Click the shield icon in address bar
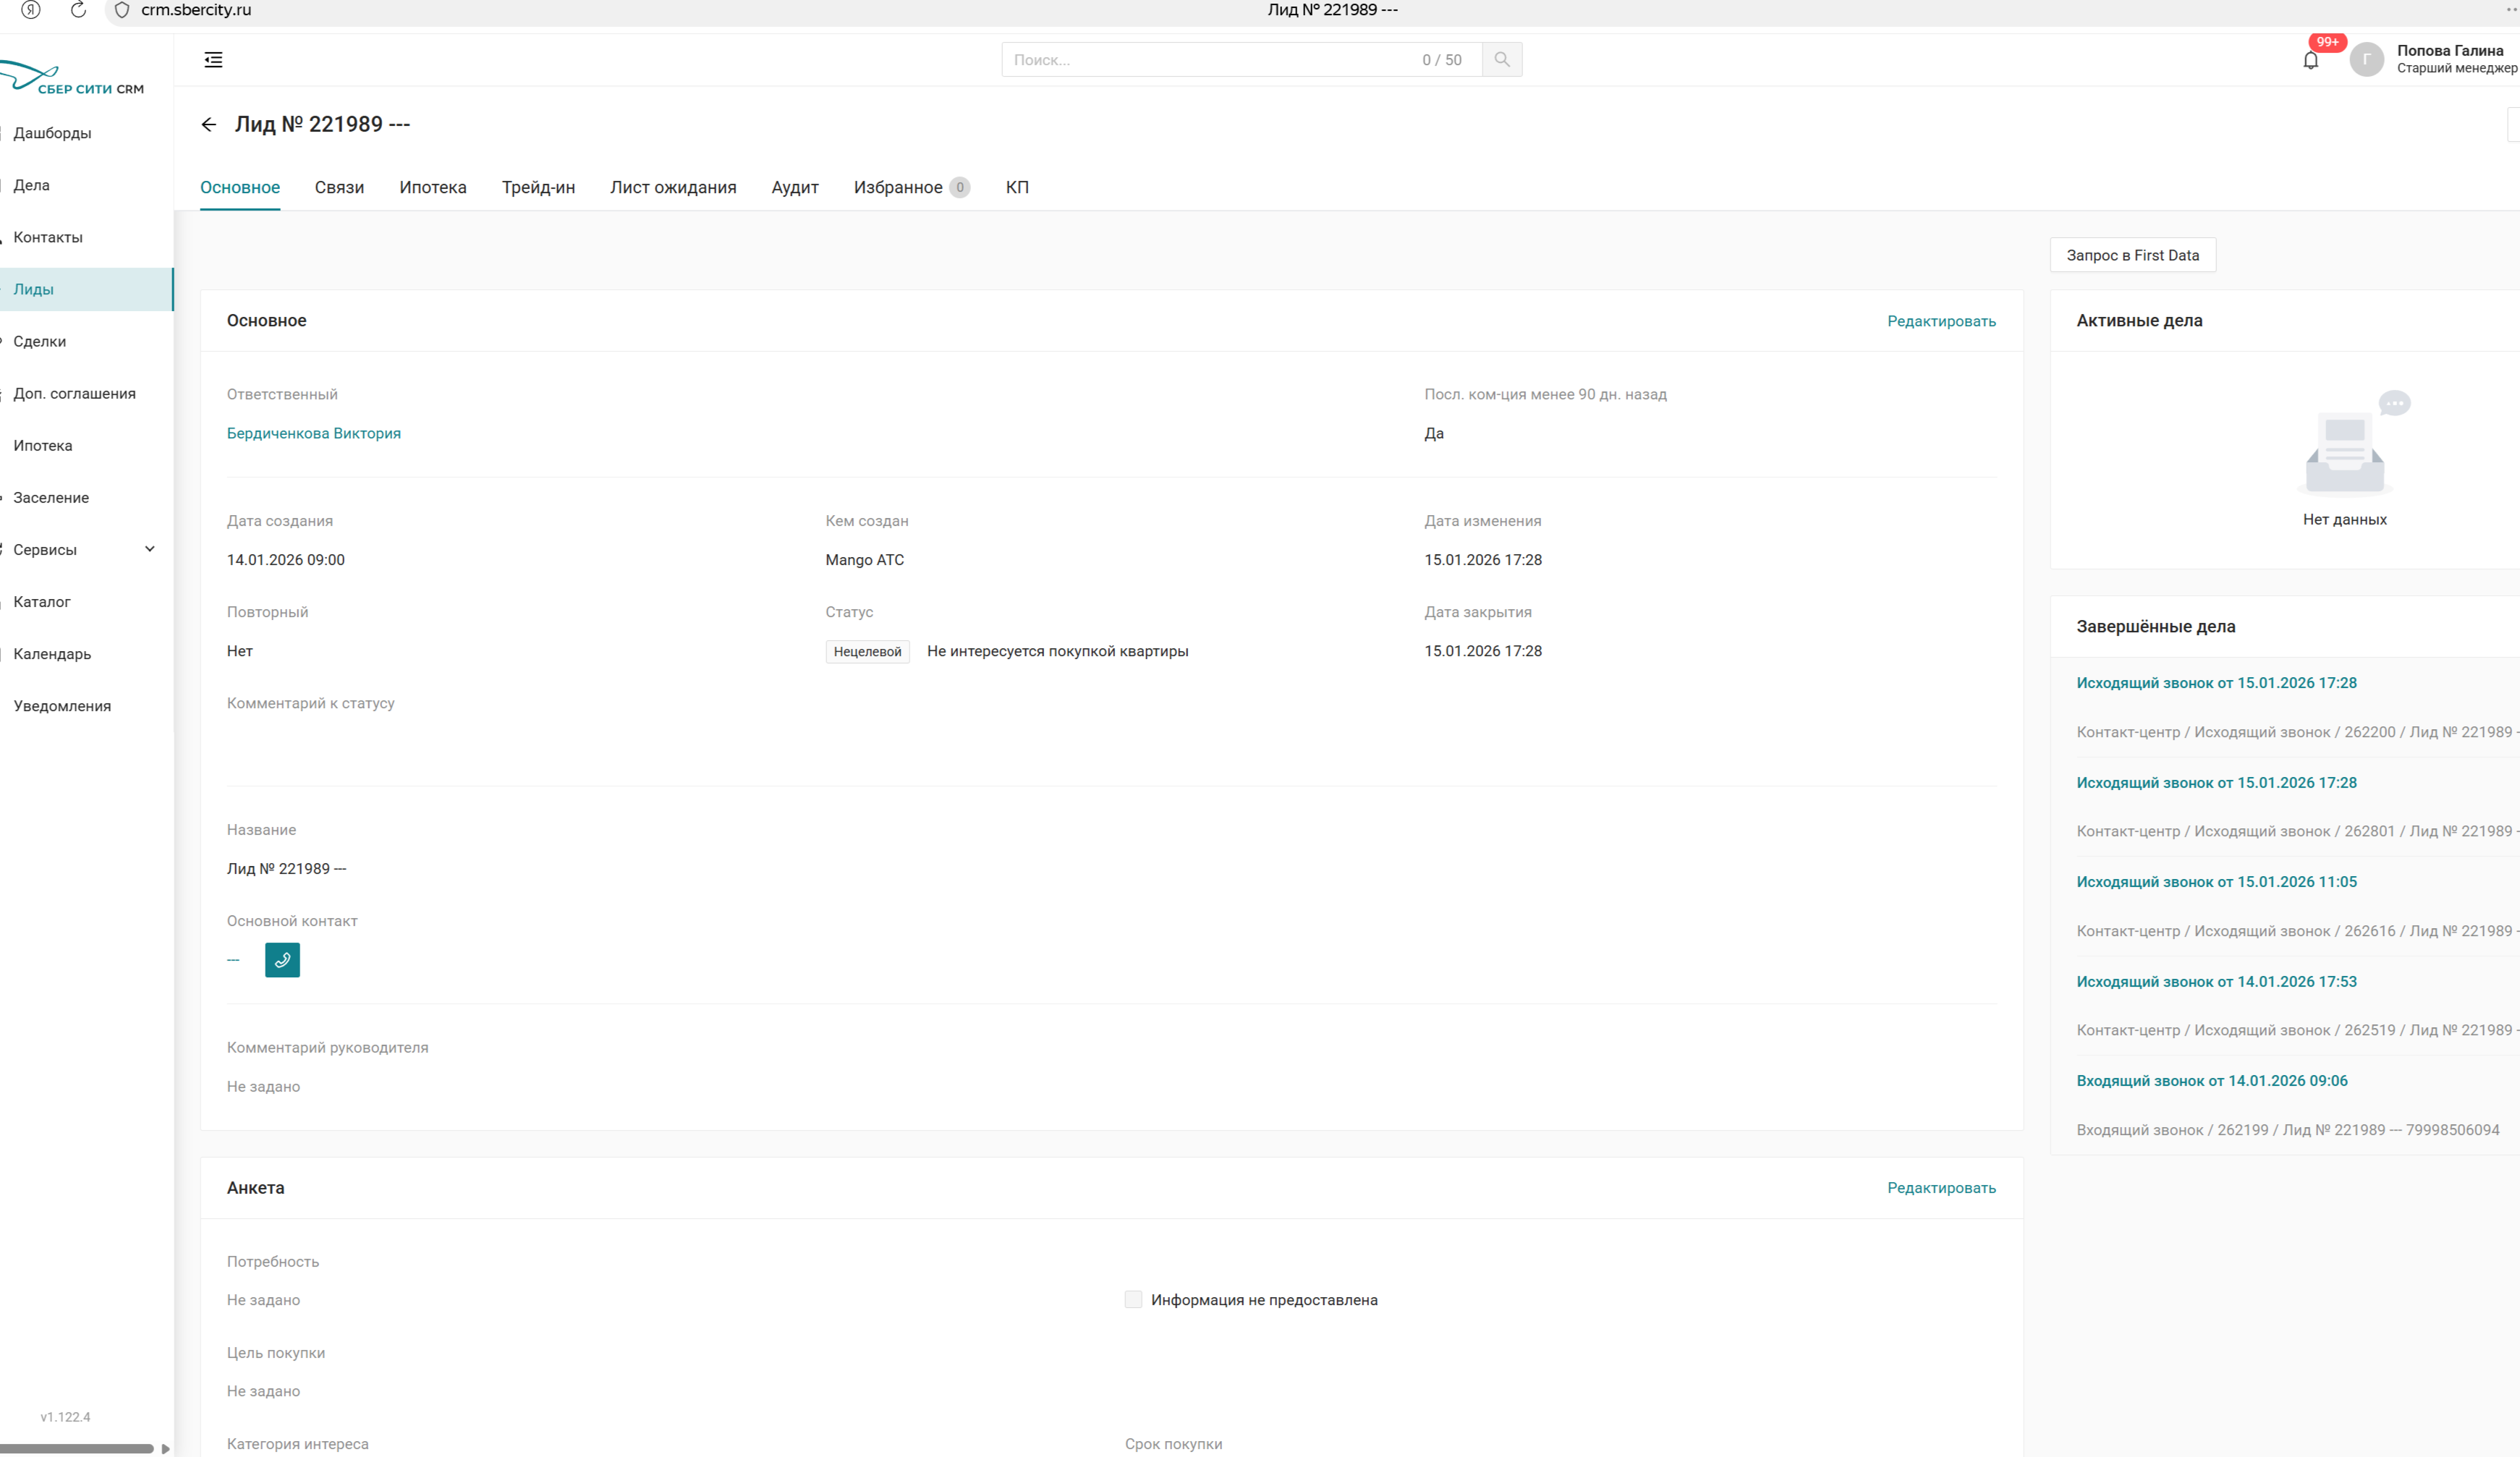Image resolution: width=2520 pixels, height=1457 pixels. click(x=122, y=10)
